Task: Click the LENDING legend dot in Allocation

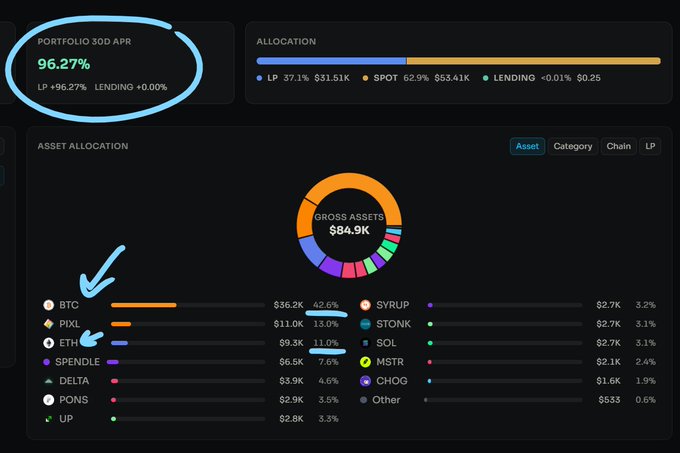Action: click(x=485, y=78)
